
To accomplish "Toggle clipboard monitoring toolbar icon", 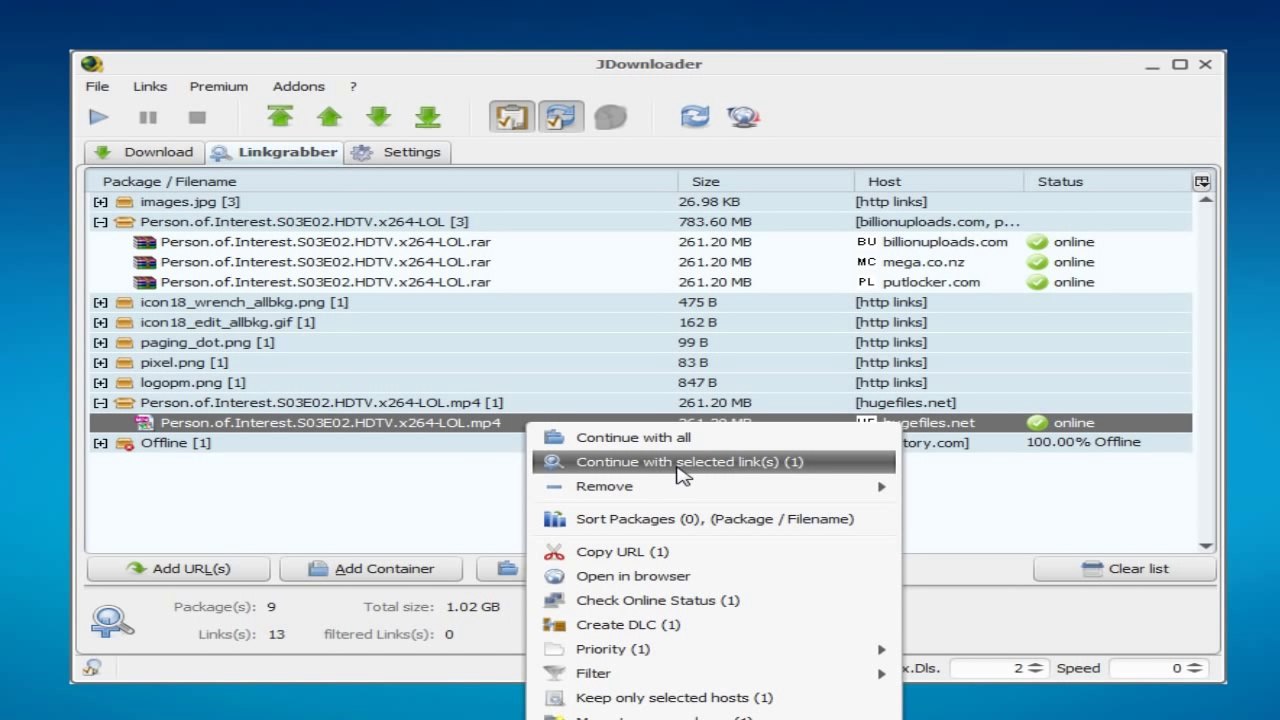I will coord(512,117).
